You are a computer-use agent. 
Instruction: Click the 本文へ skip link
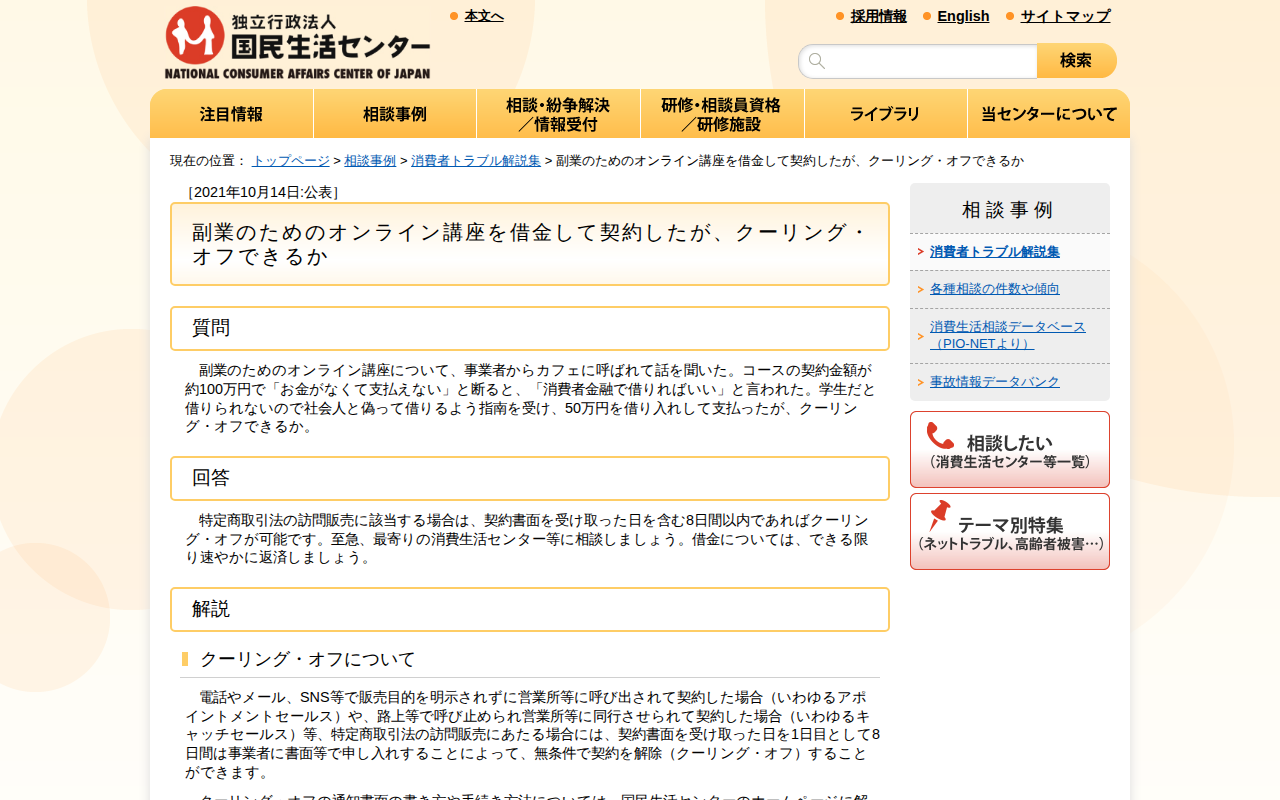click(x=482, y=15)
